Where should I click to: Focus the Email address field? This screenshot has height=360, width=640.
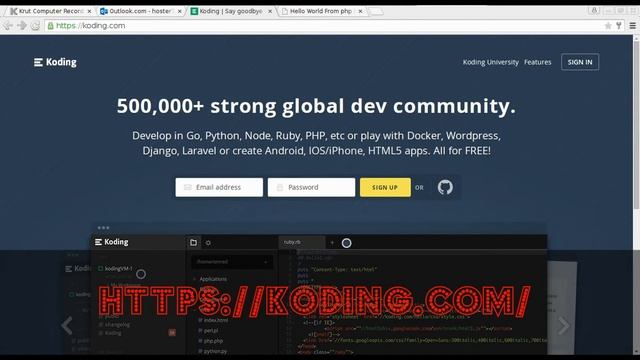click(x=219, y=187)
